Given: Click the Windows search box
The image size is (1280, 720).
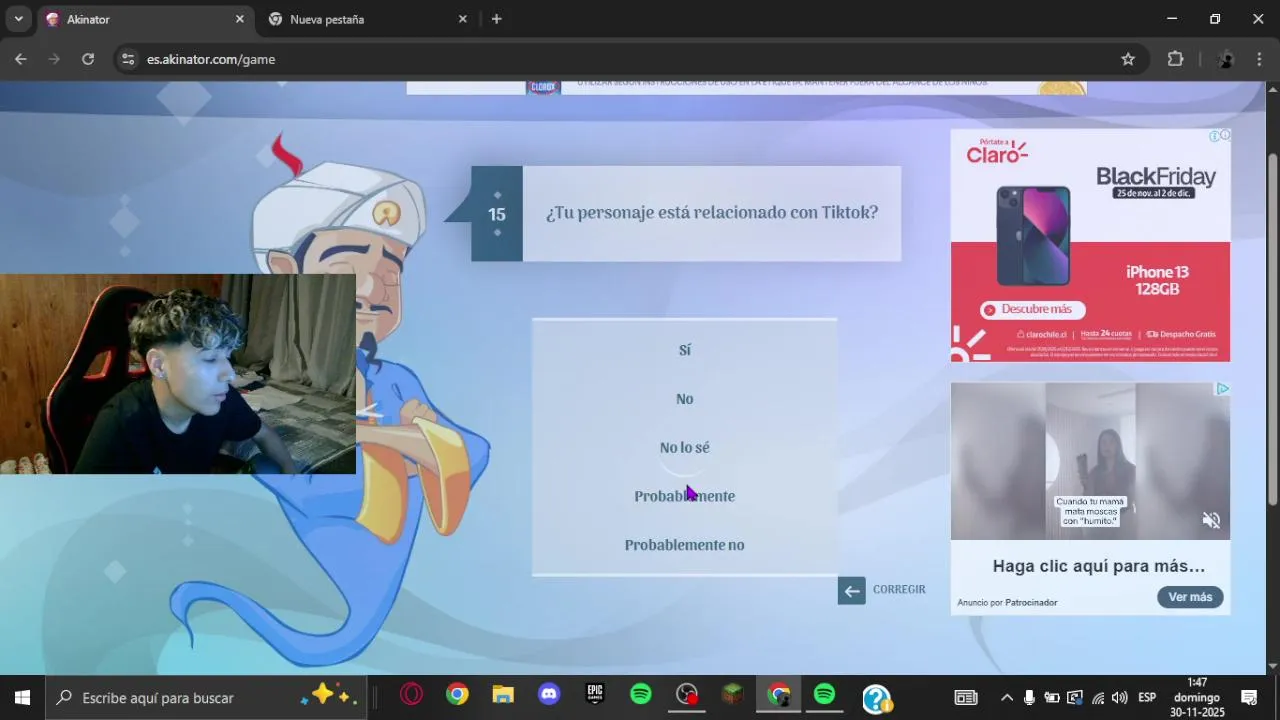Looking at the screenshot, I should click(x=207, y=698).
